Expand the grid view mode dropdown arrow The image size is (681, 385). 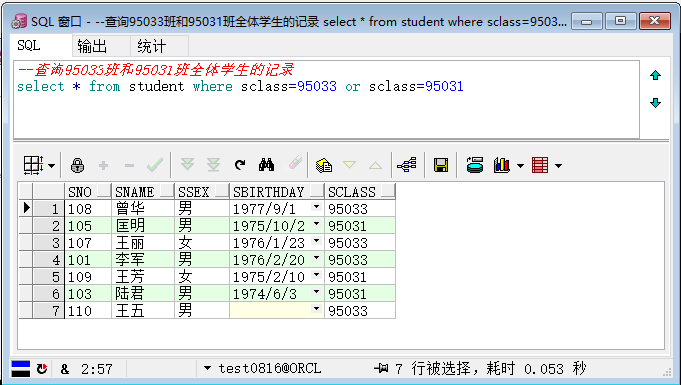51,166
